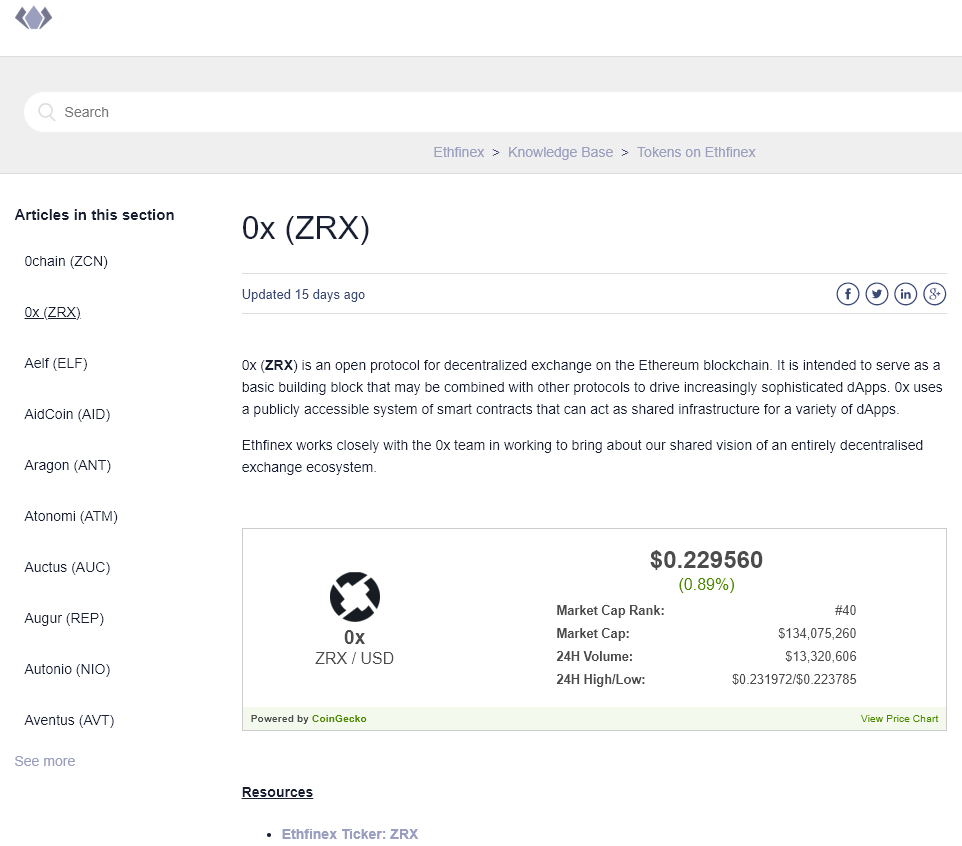Screen dimensions: 962x846
Task: Expand the See more article list
Action: pyautogui.click(x=44, y=761)
